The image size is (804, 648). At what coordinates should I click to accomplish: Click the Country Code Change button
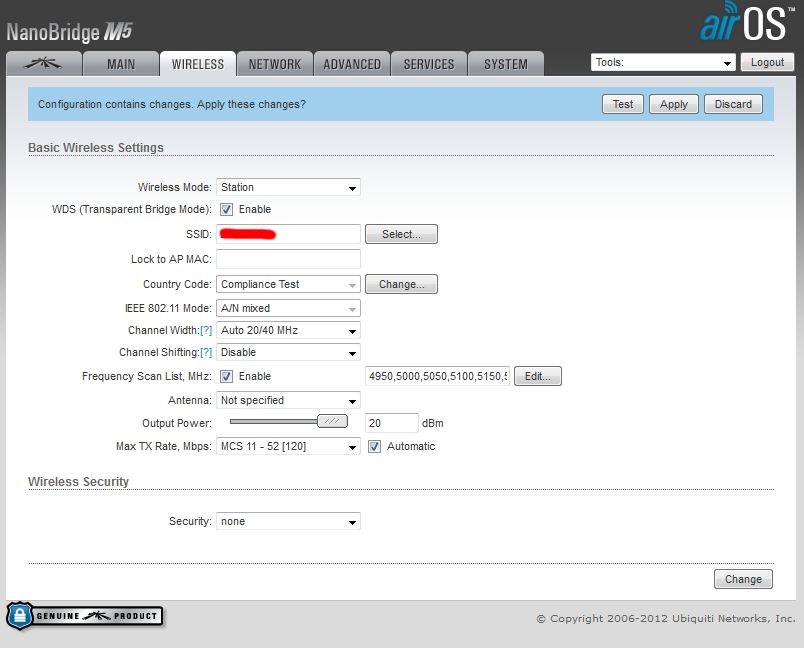(401, 284)
